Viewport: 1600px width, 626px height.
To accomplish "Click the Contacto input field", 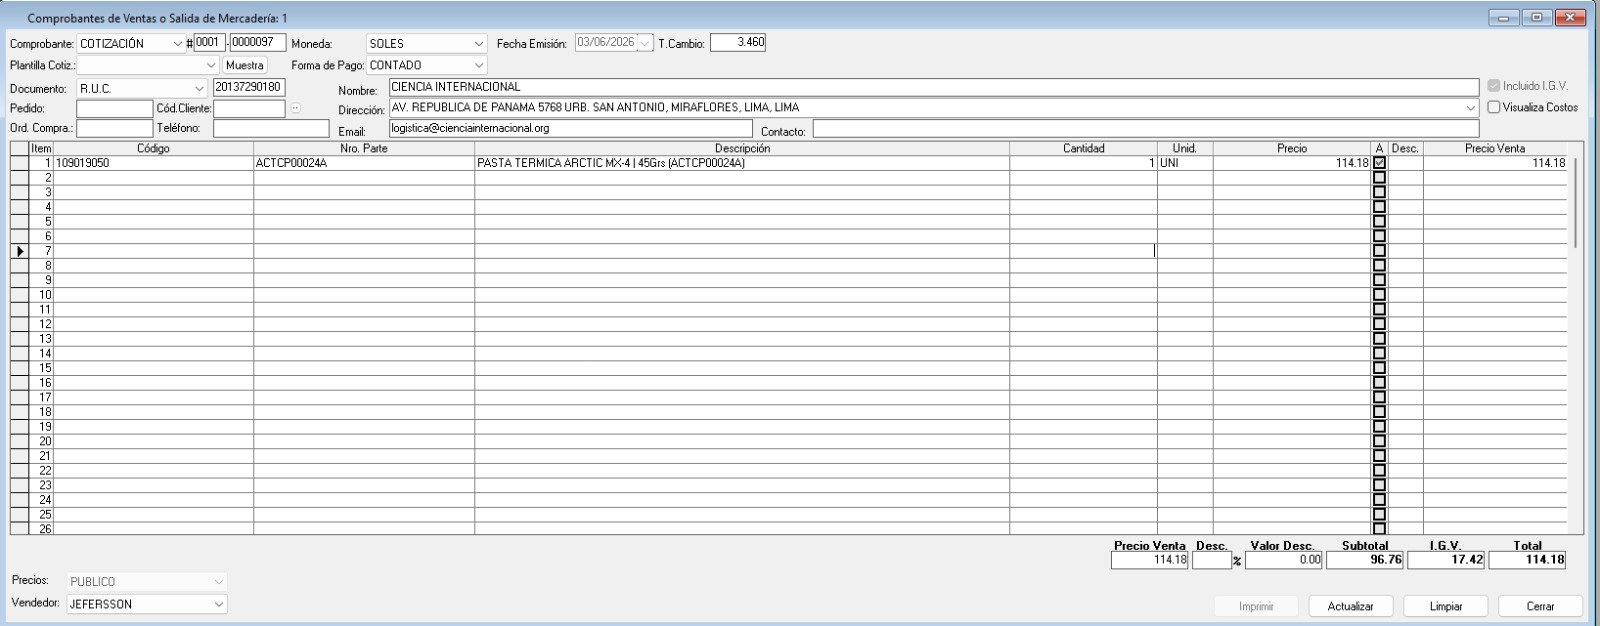I will 1146,128.
